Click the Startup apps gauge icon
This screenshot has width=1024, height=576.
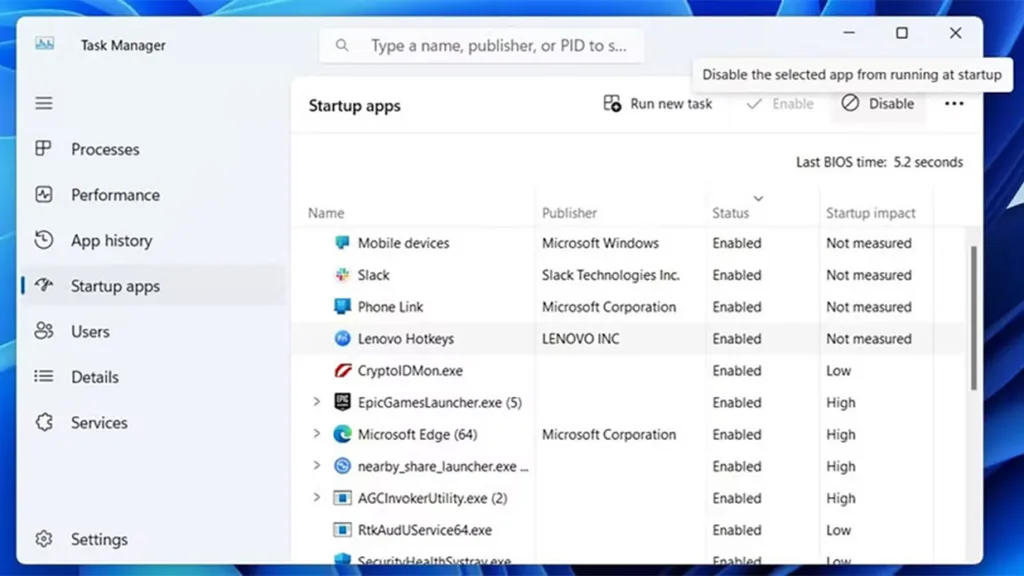[x=44, y=285]
